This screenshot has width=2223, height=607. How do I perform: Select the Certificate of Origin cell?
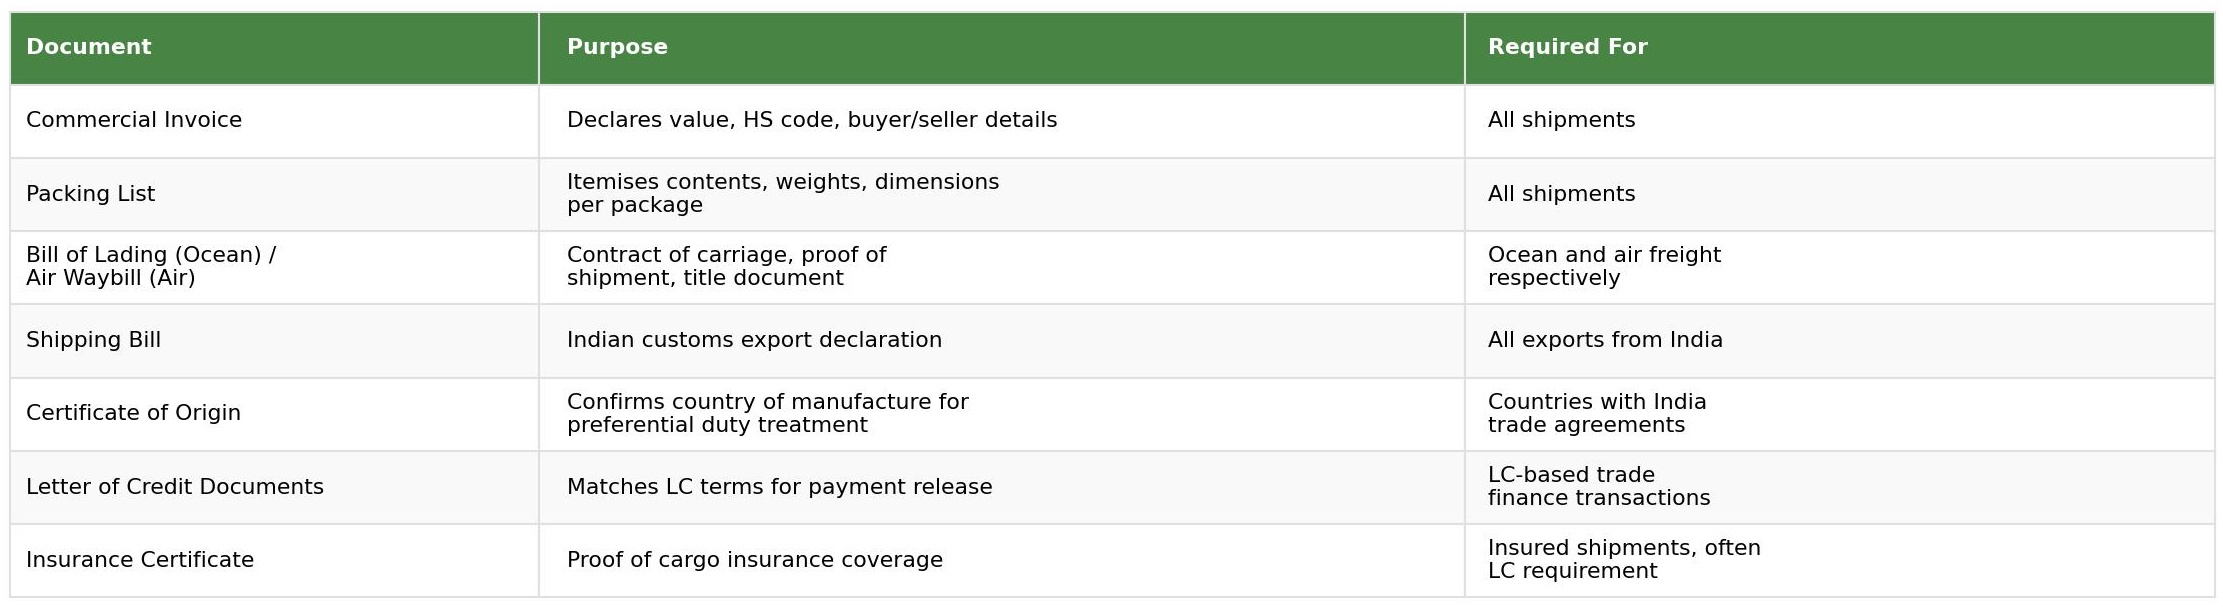(x=274, y=414)
